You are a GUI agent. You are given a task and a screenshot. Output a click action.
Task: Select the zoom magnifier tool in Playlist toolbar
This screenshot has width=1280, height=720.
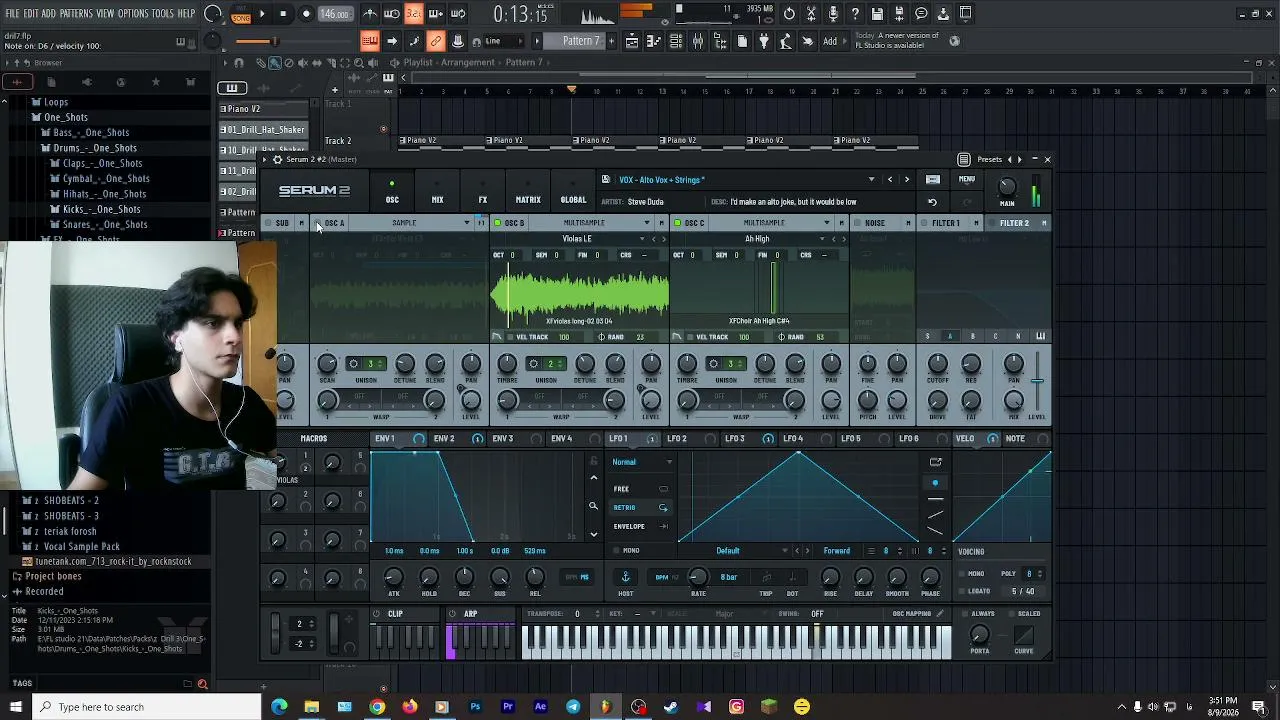point(359,63)
